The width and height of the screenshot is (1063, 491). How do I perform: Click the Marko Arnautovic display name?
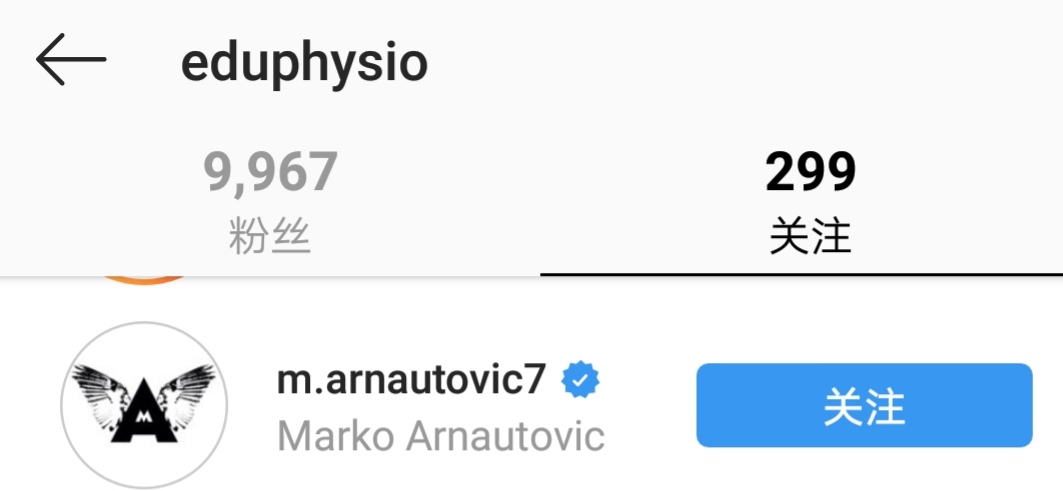pos(441,436)
